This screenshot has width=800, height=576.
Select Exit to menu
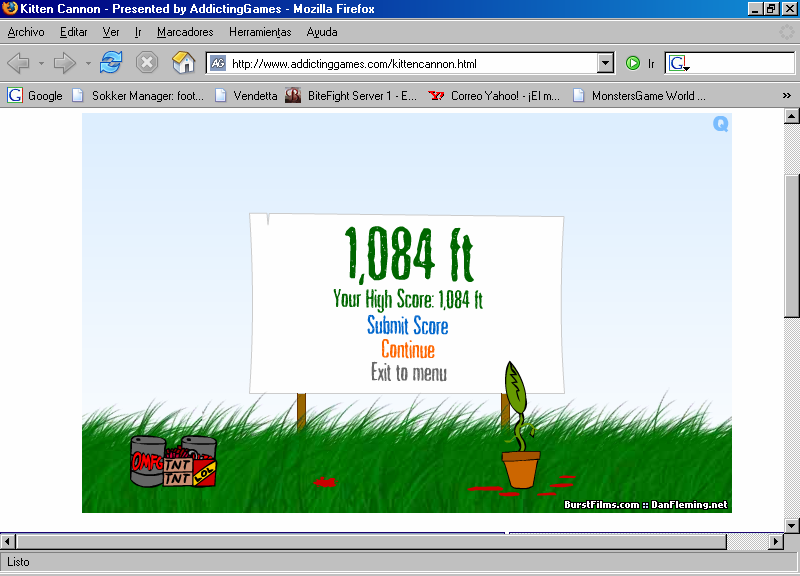(408, 373)
